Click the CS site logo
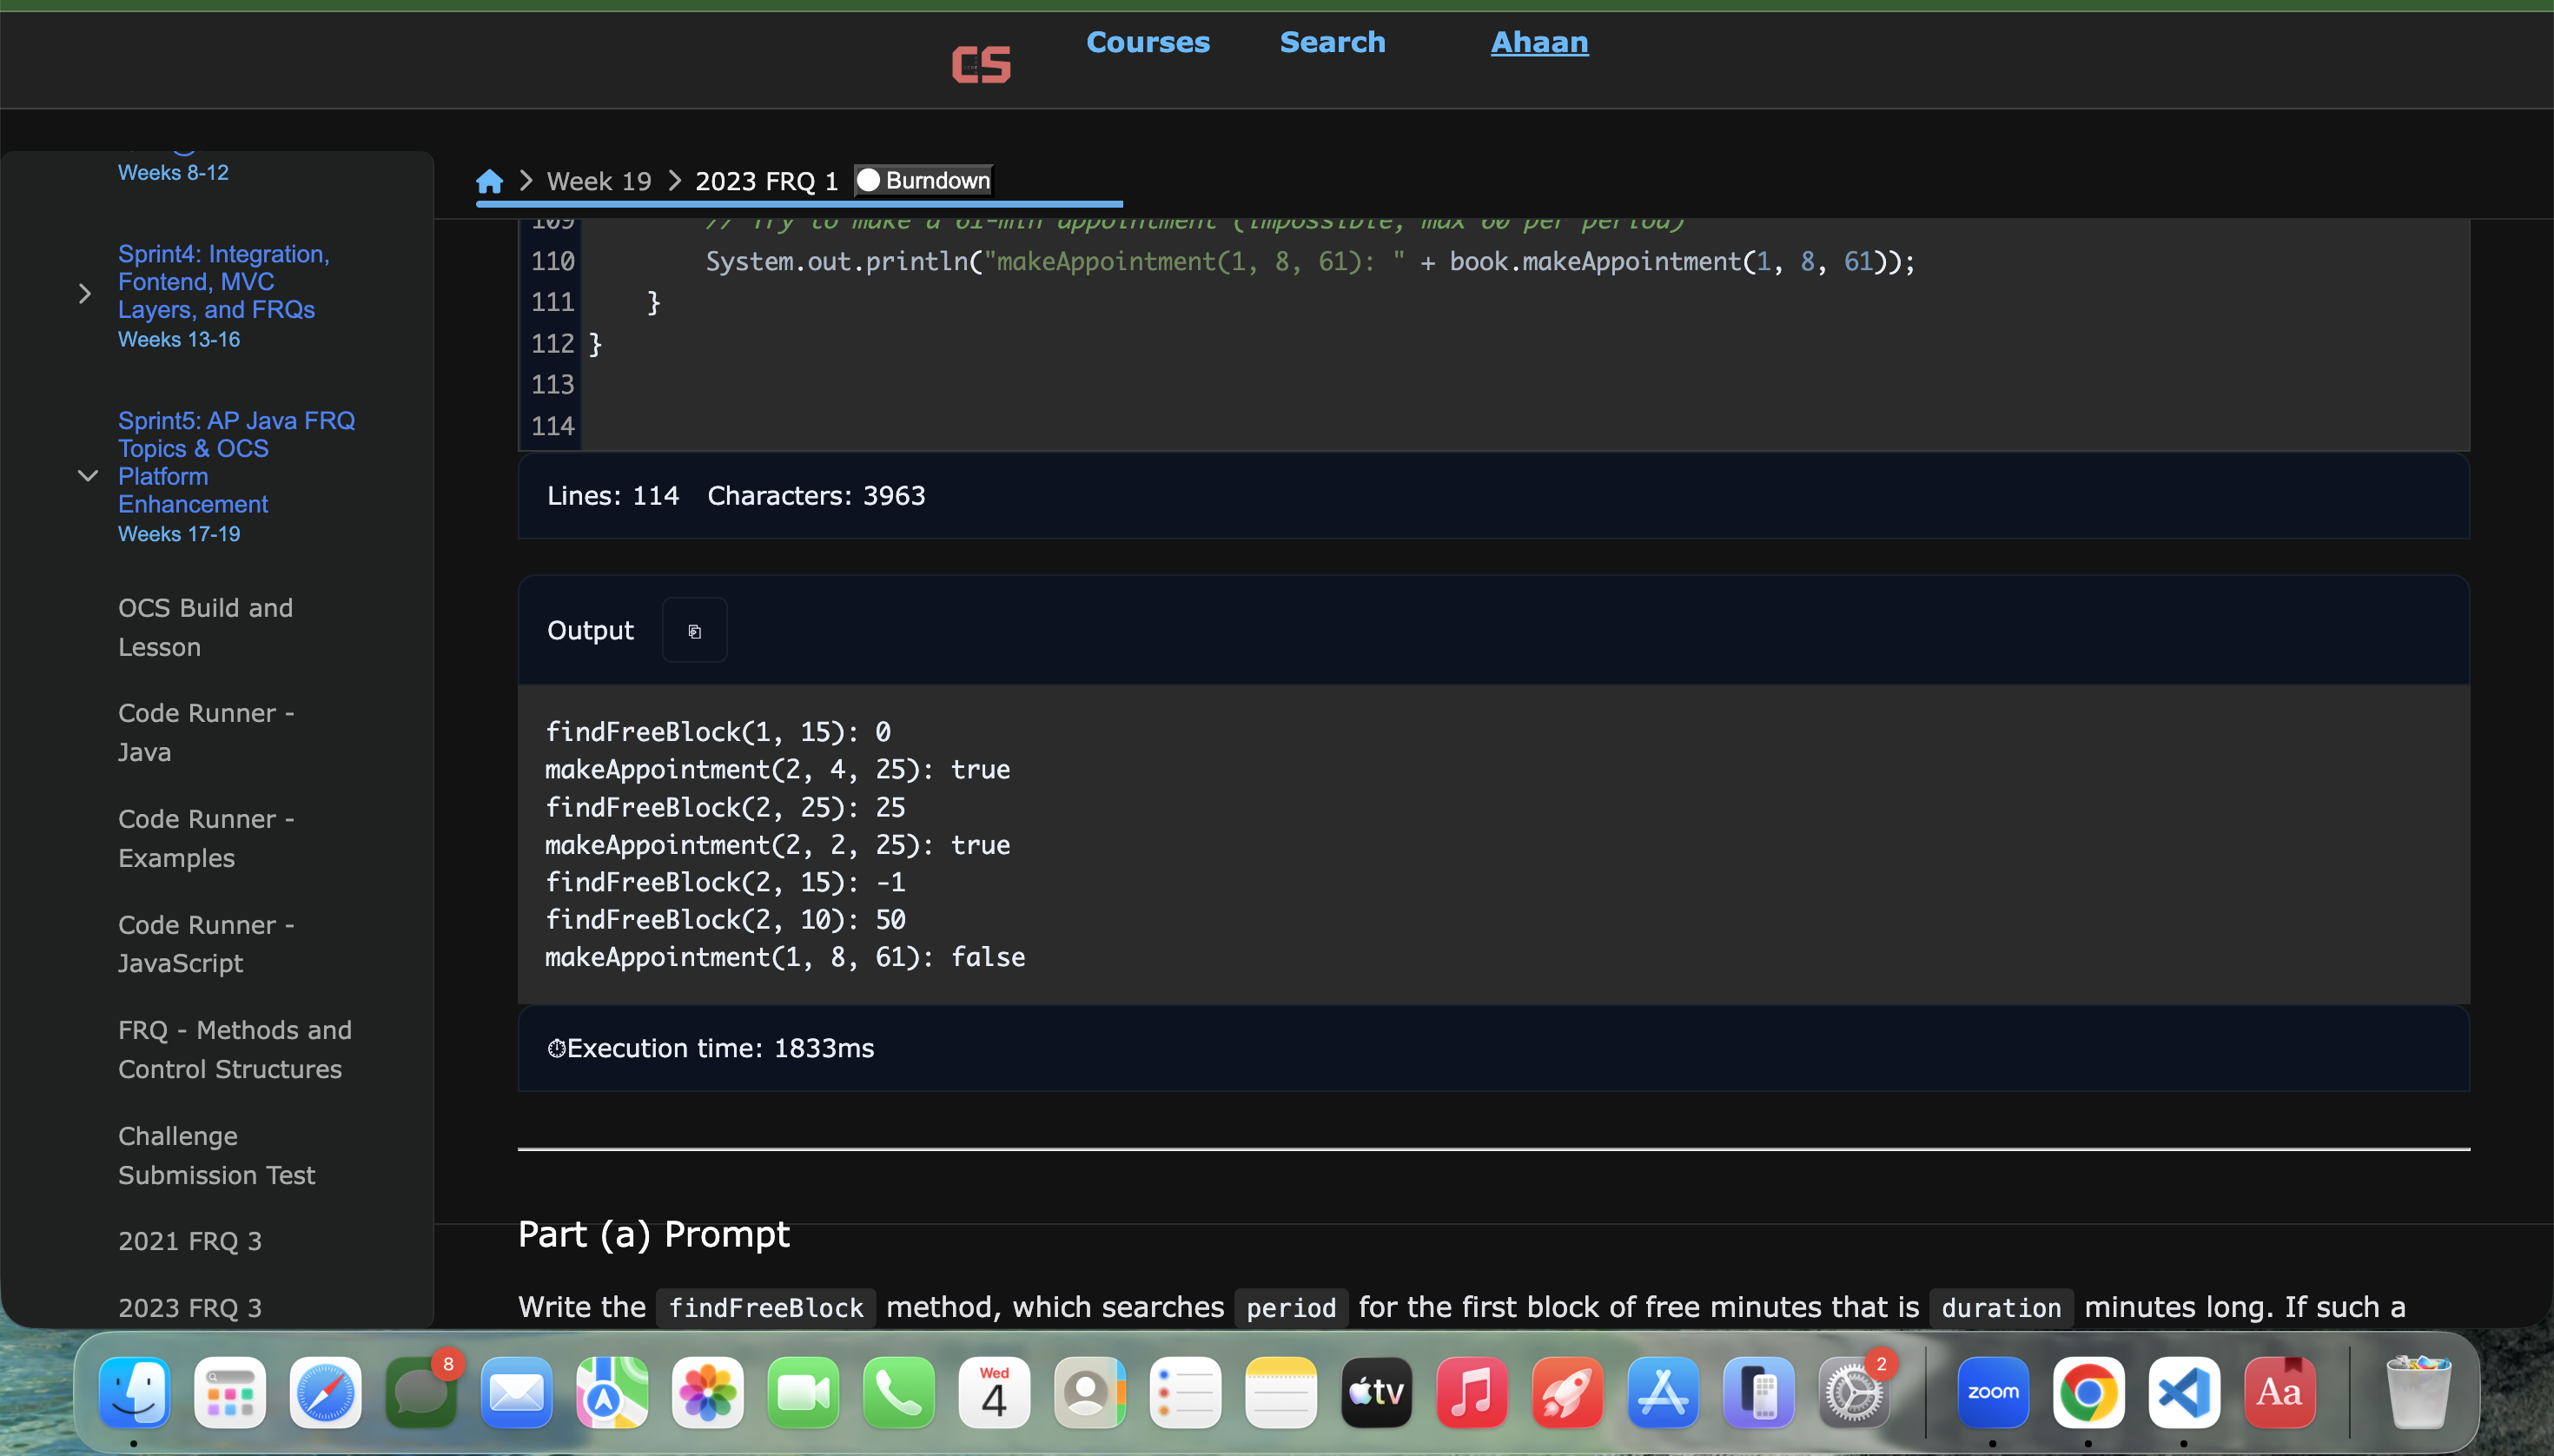The width and height of the screenshot is (2554, 1456). click(x=980, y=64)
